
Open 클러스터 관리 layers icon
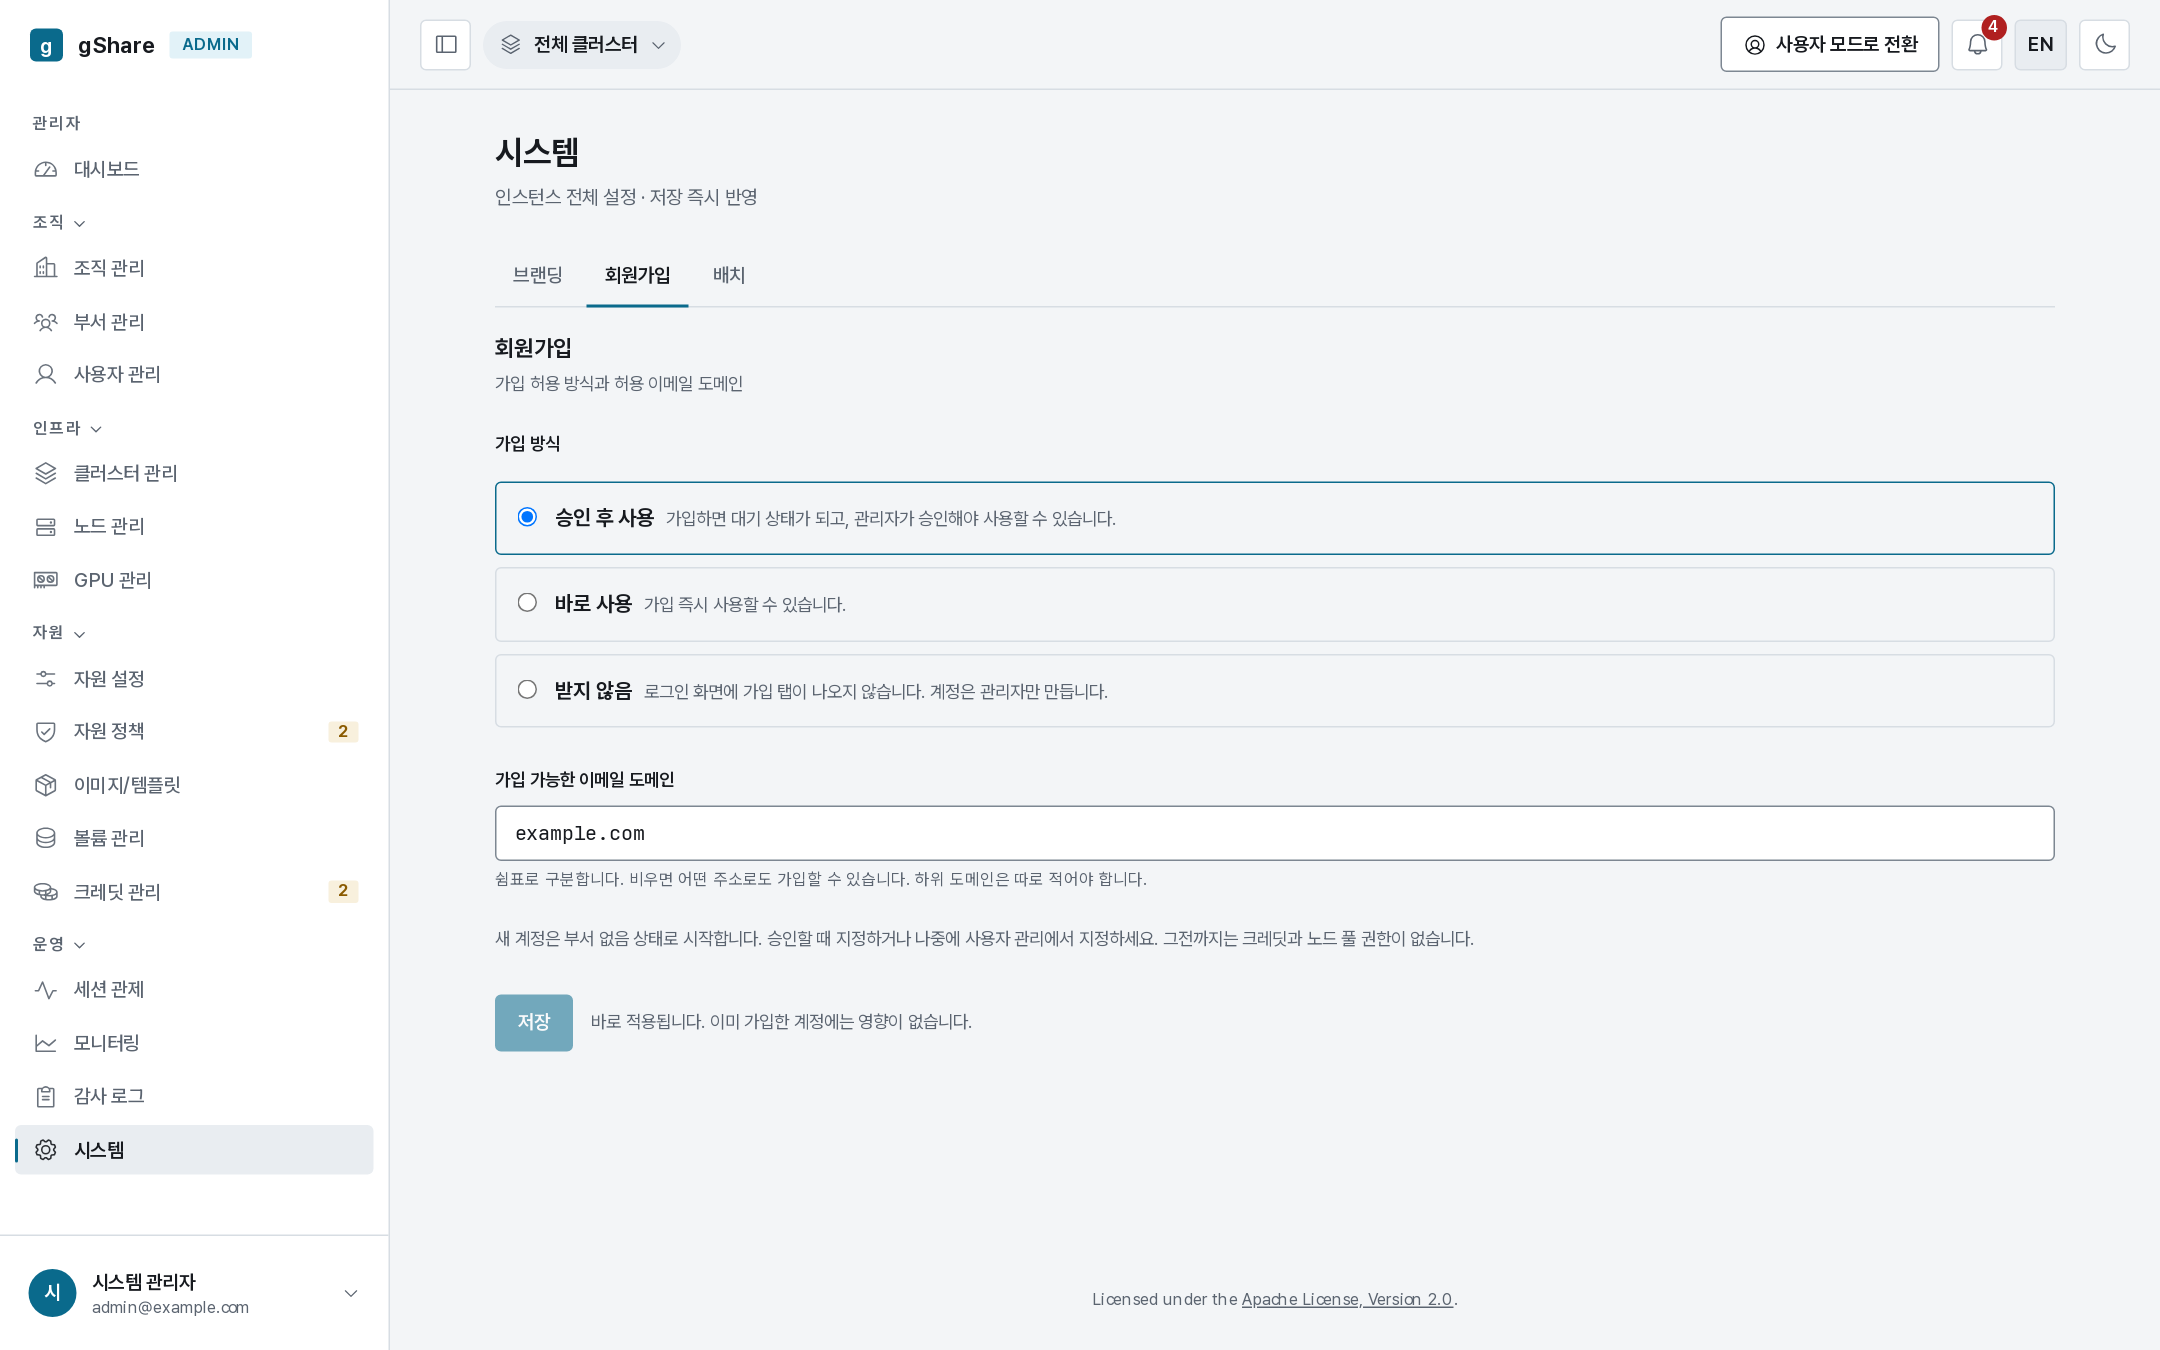[x=46, y=473]
